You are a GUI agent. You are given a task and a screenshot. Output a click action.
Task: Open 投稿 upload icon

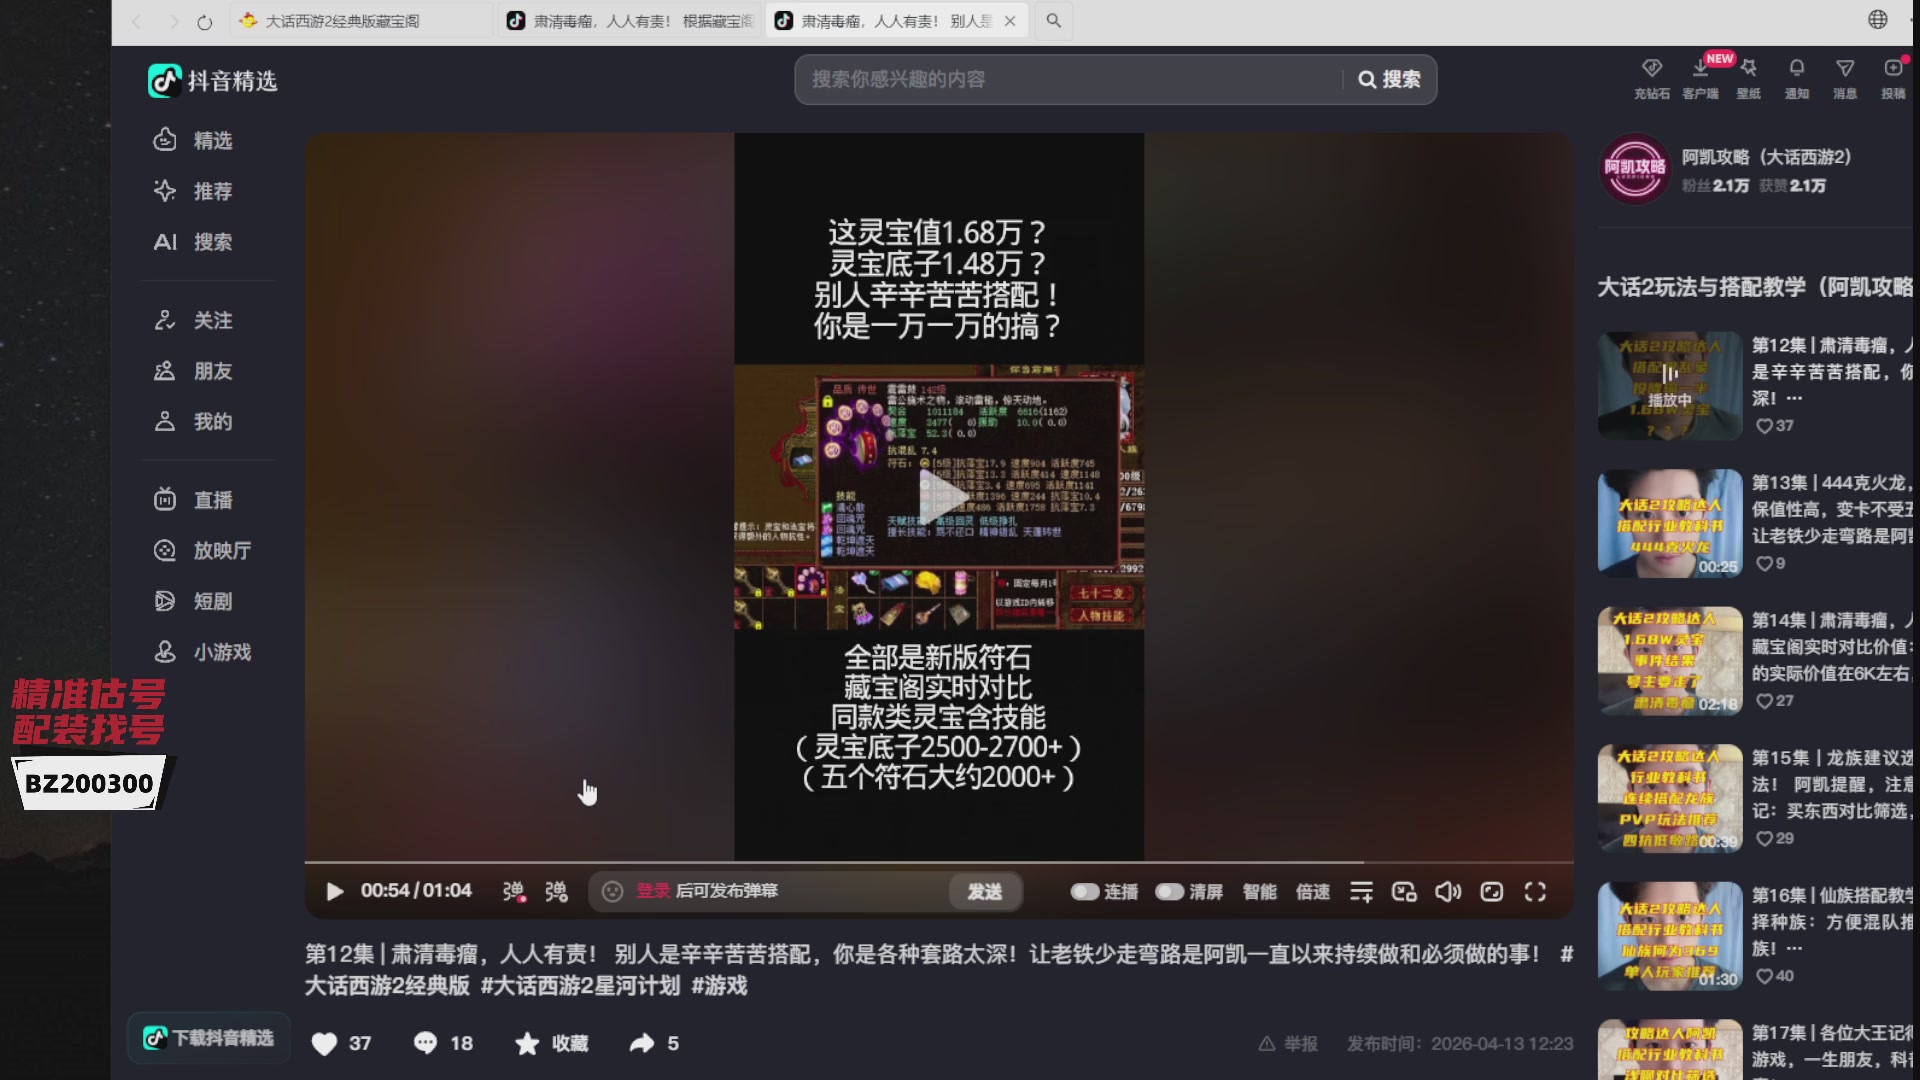[x=1893, y=78]
